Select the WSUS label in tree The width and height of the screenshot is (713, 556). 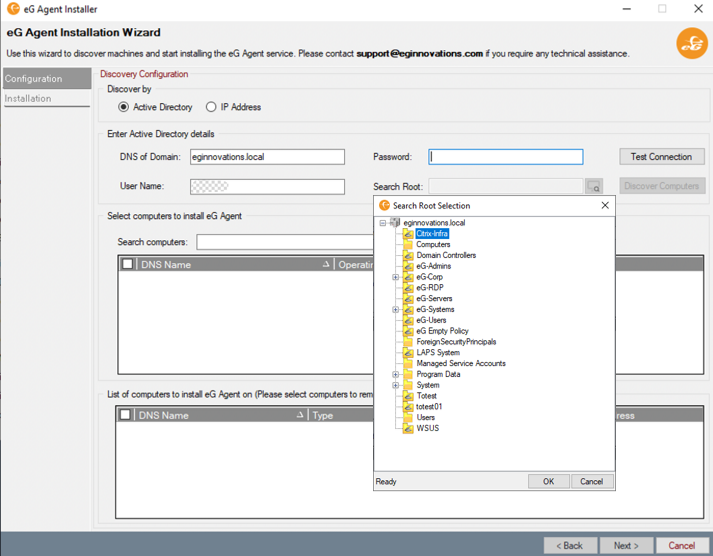pos(427,428)
